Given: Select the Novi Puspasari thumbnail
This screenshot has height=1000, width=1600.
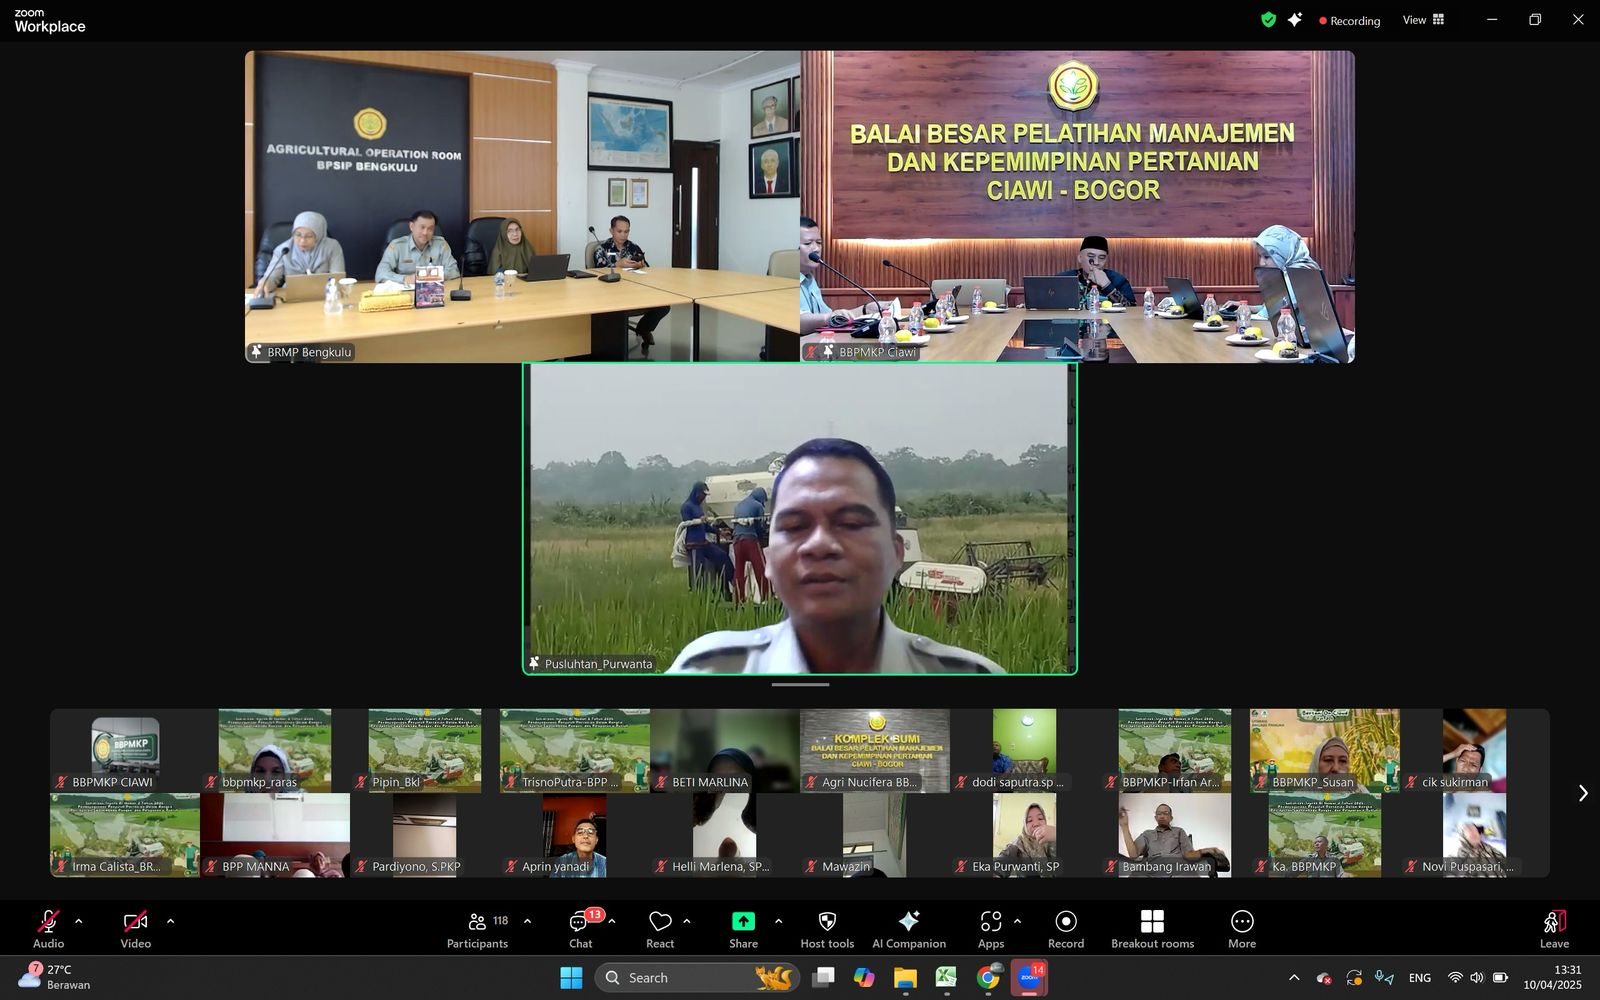Looking at the screenshot, I should (x=1475, y=835).
